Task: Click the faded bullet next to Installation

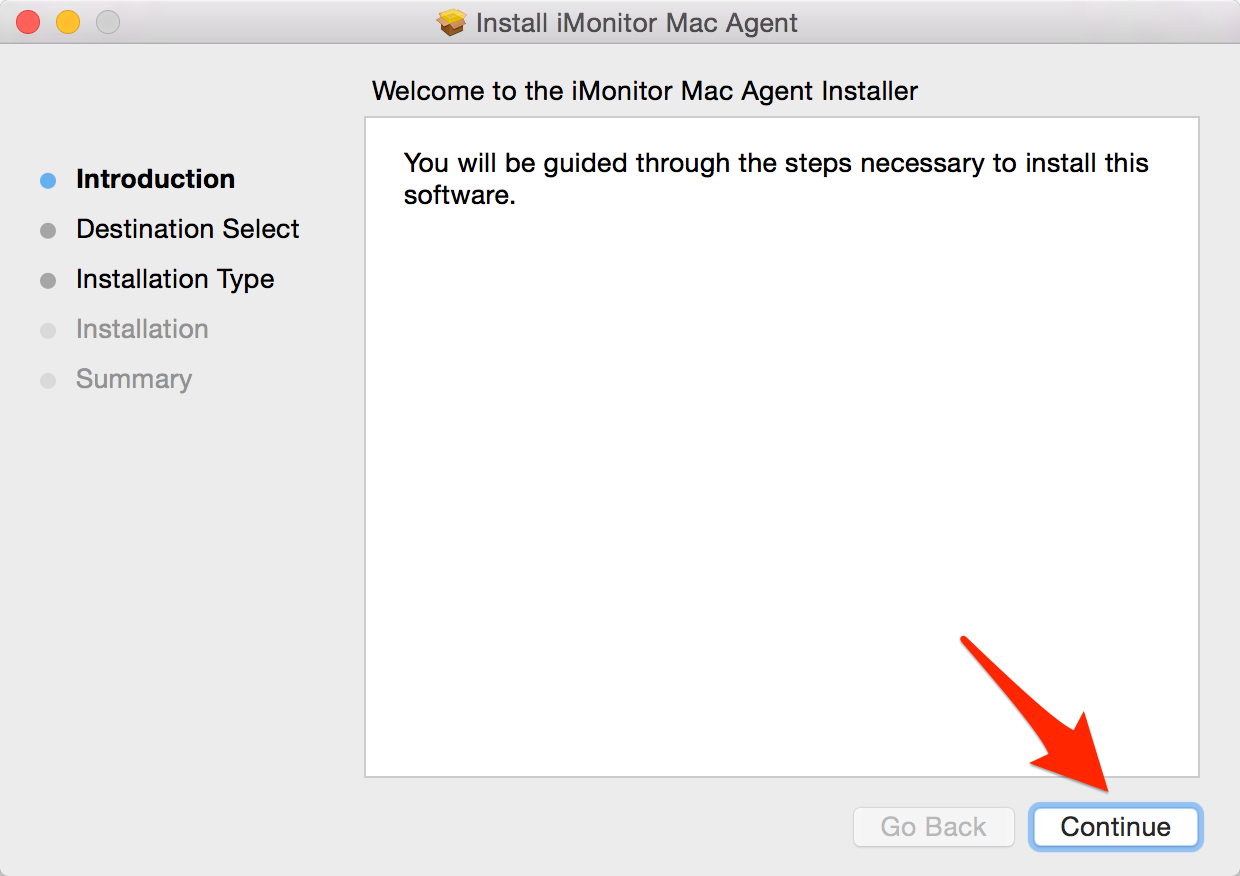Action: pyautogui.click(x=48, y=331)
